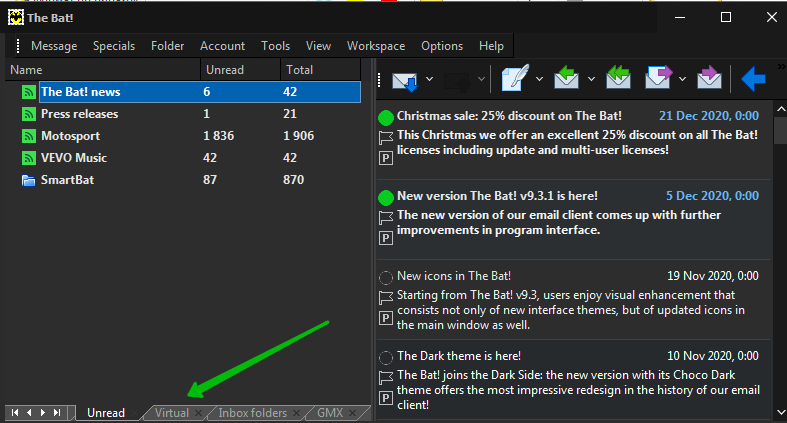The height and width of the screenshot is (423, 787).
Task: Expand the New message dropdown arrow
Action: pos(539,79)
